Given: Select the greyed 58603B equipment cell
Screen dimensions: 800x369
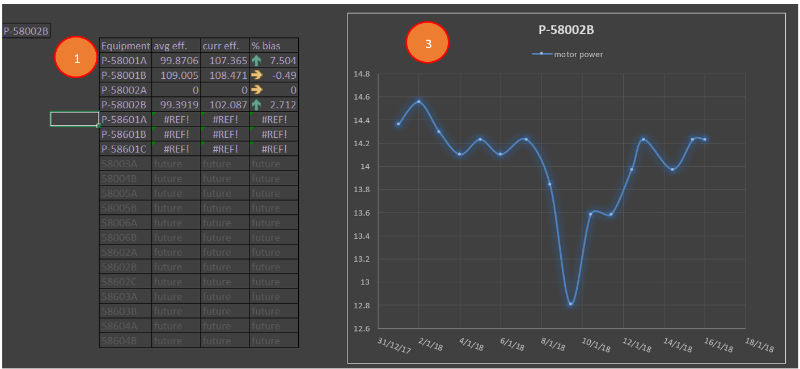Looking at the screenshot, I should click(x=126, y=311).
